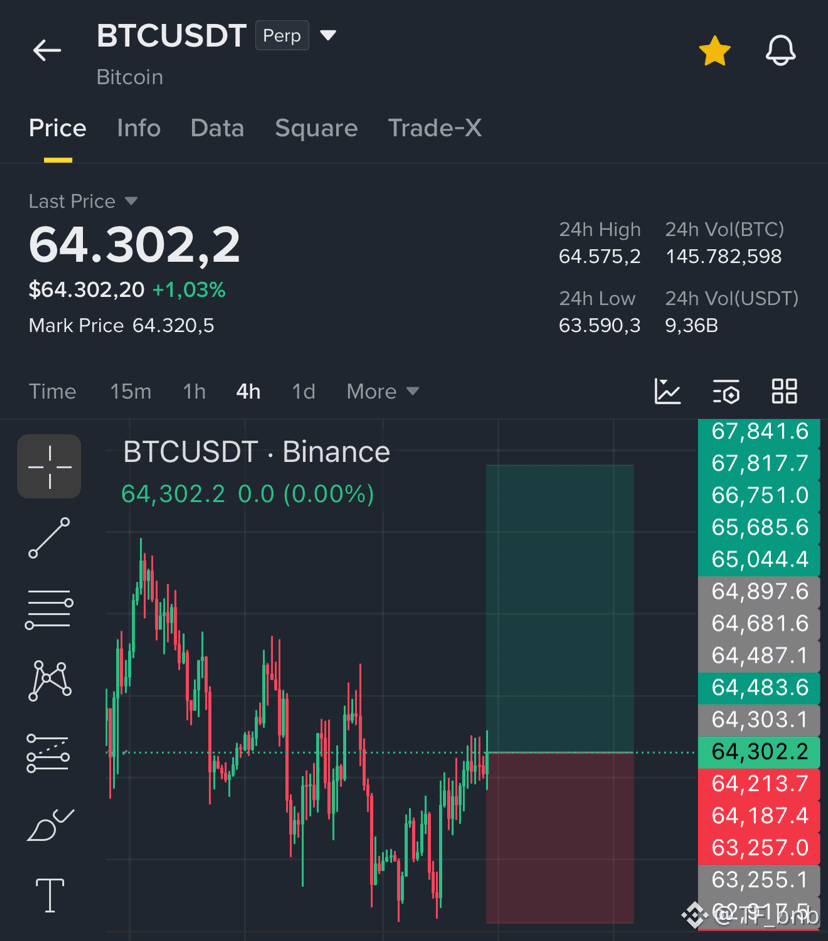Click the 24h Low value 63.590,3
The height and width of the screenshot is (941, 828).
[x=599, y=325]
